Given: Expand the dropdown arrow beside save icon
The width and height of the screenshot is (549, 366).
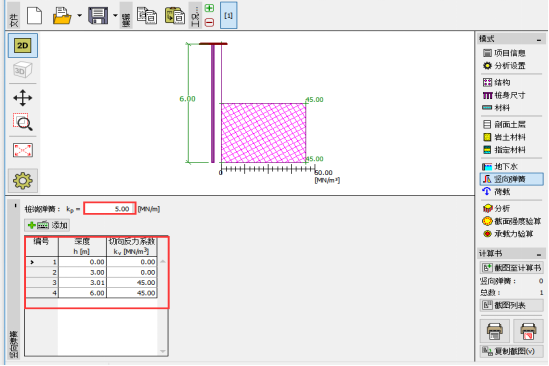Looking at the screenshot, I should pyautogui.click(x=115, y=16).
